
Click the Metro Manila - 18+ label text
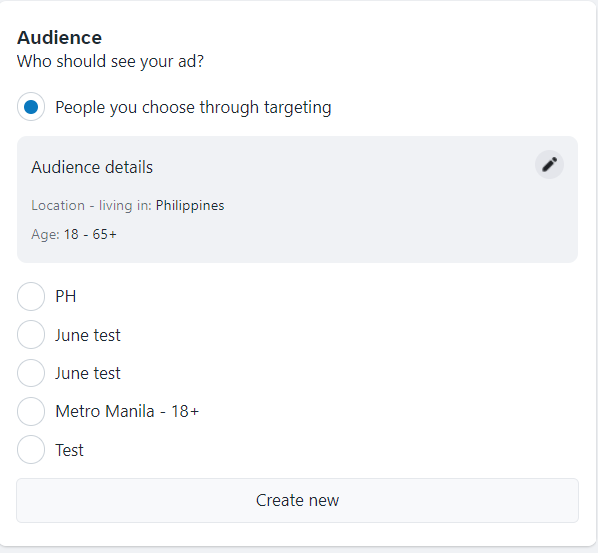(127, 412)
